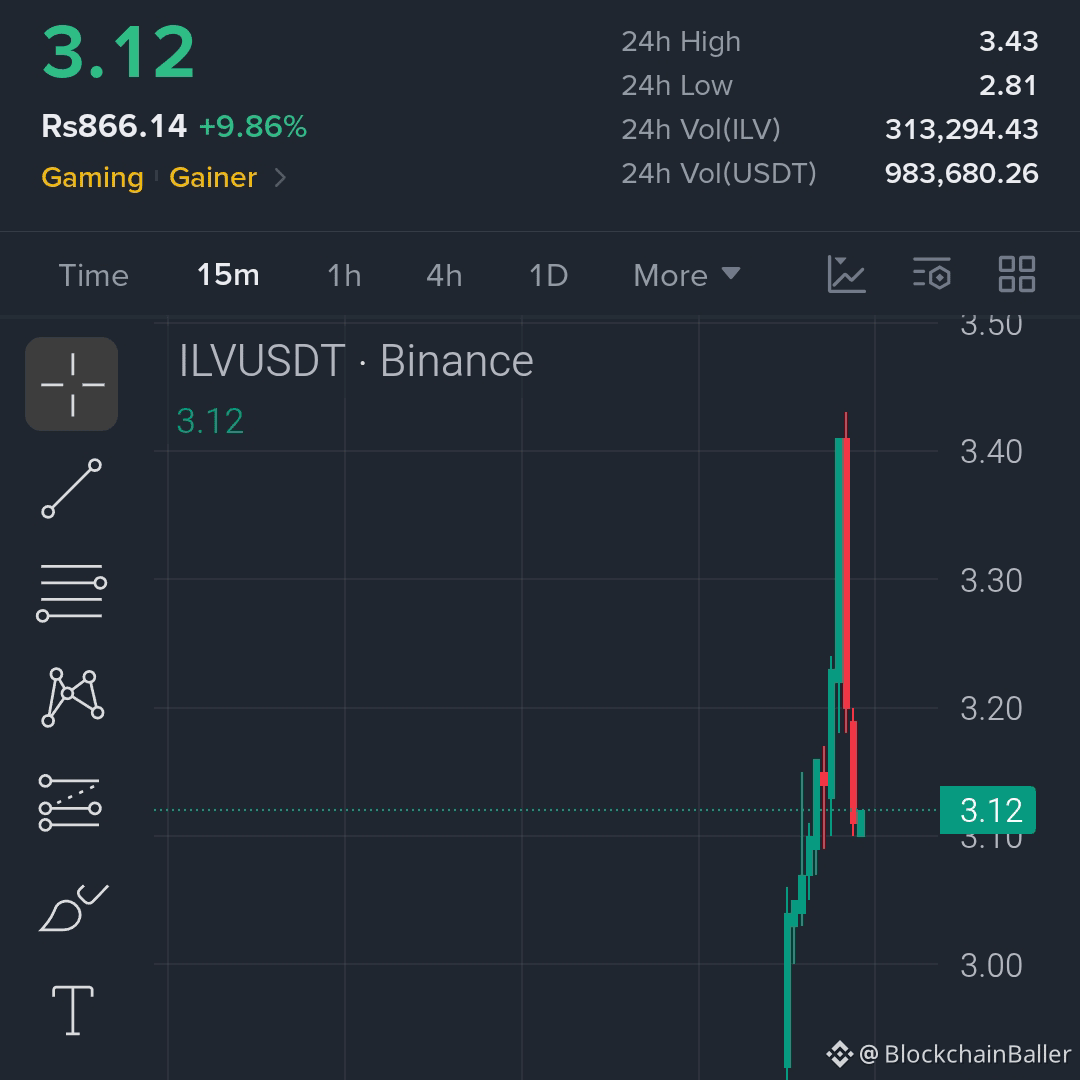Click the 24h High value 3.43

point(1008,41)
